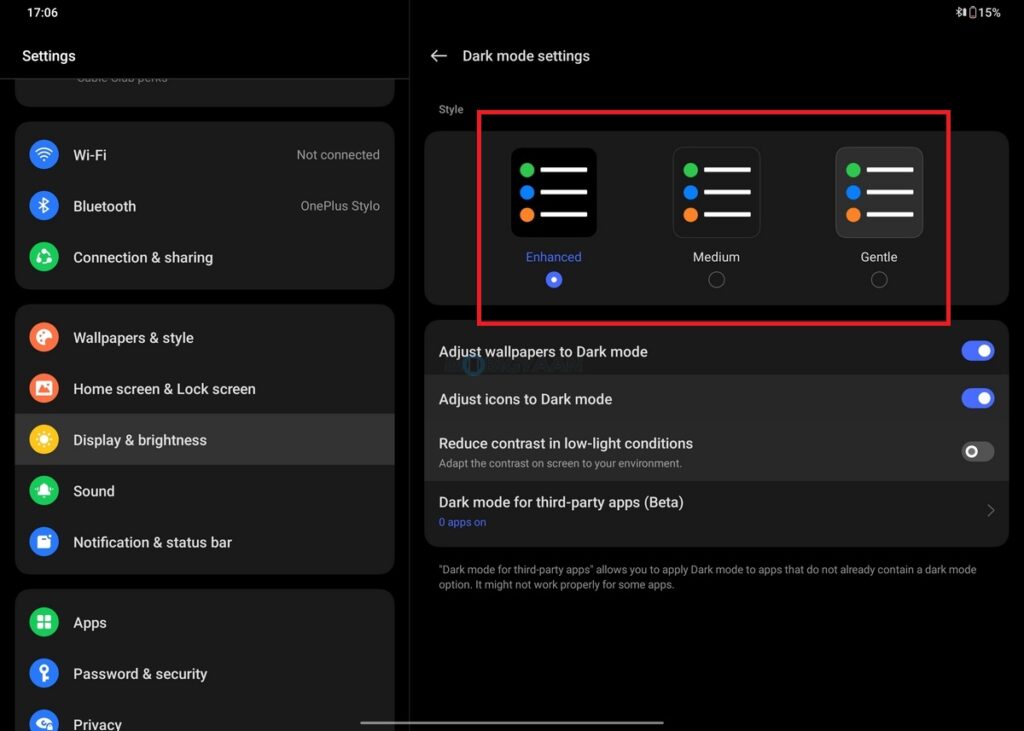Disable Adjust wallpapers to Dark mode toggle

point(977,351)
